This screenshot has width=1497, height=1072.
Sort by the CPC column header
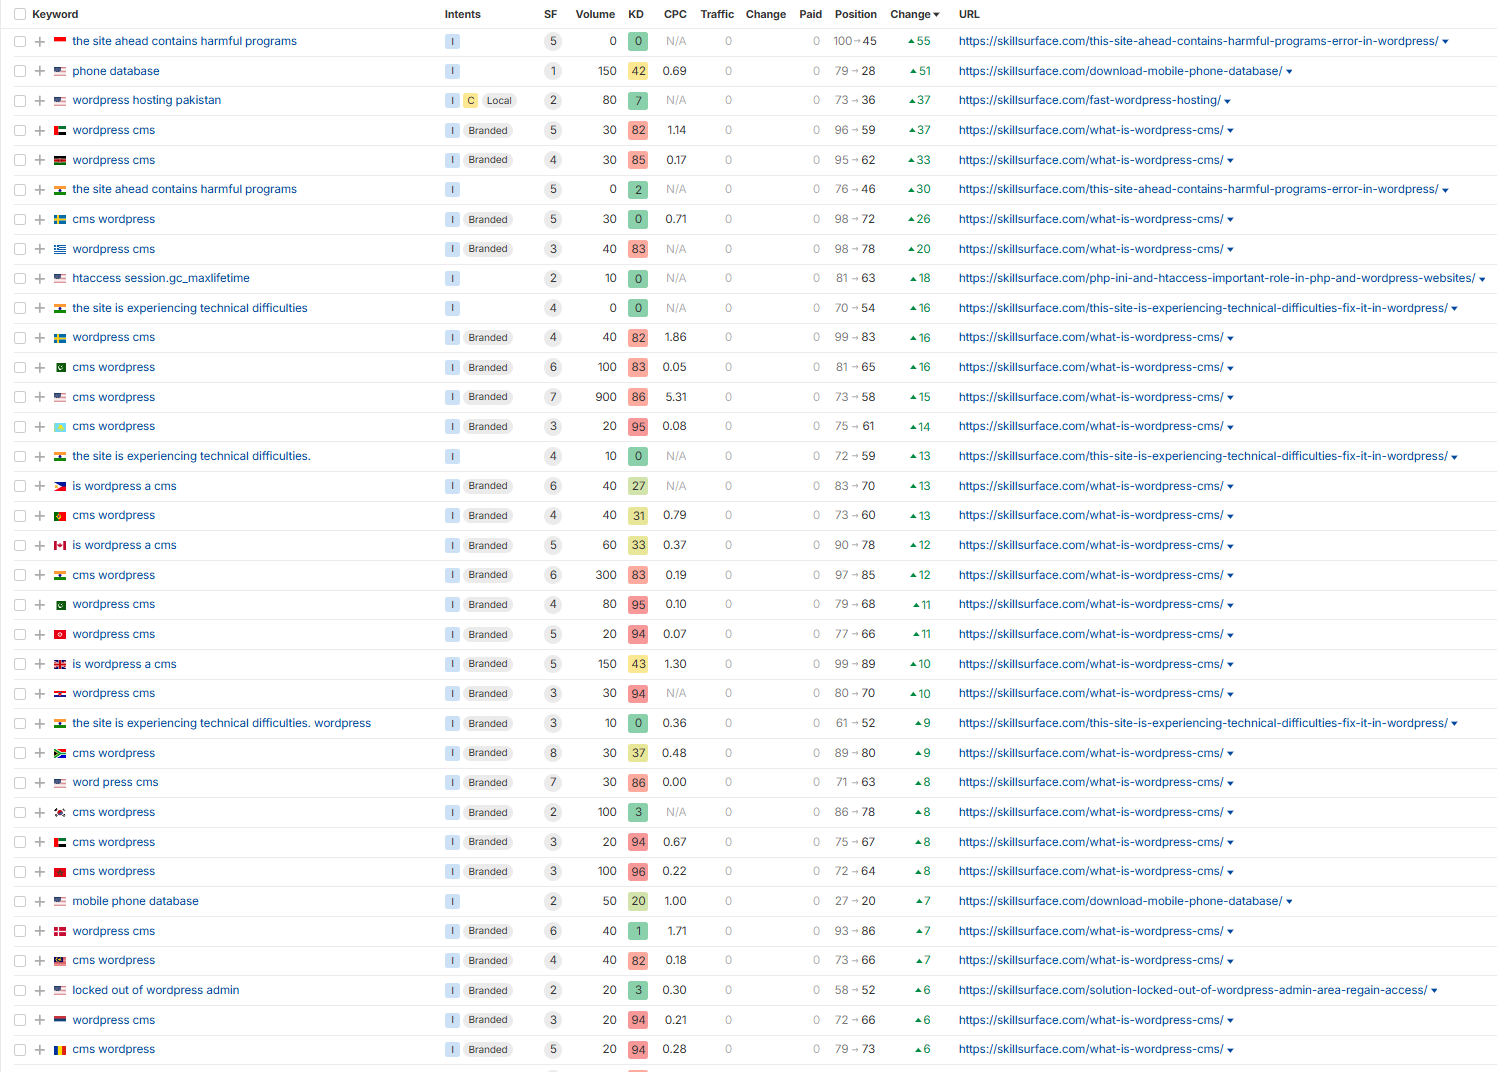pos(675,14)
